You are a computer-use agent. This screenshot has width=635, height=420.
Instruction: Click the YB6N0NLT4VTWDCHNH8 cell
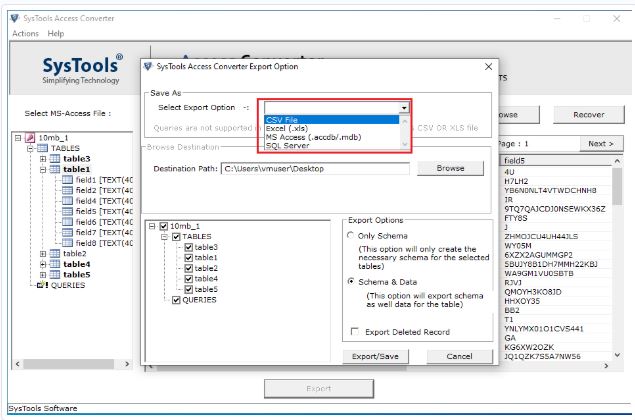pos(557,190)
